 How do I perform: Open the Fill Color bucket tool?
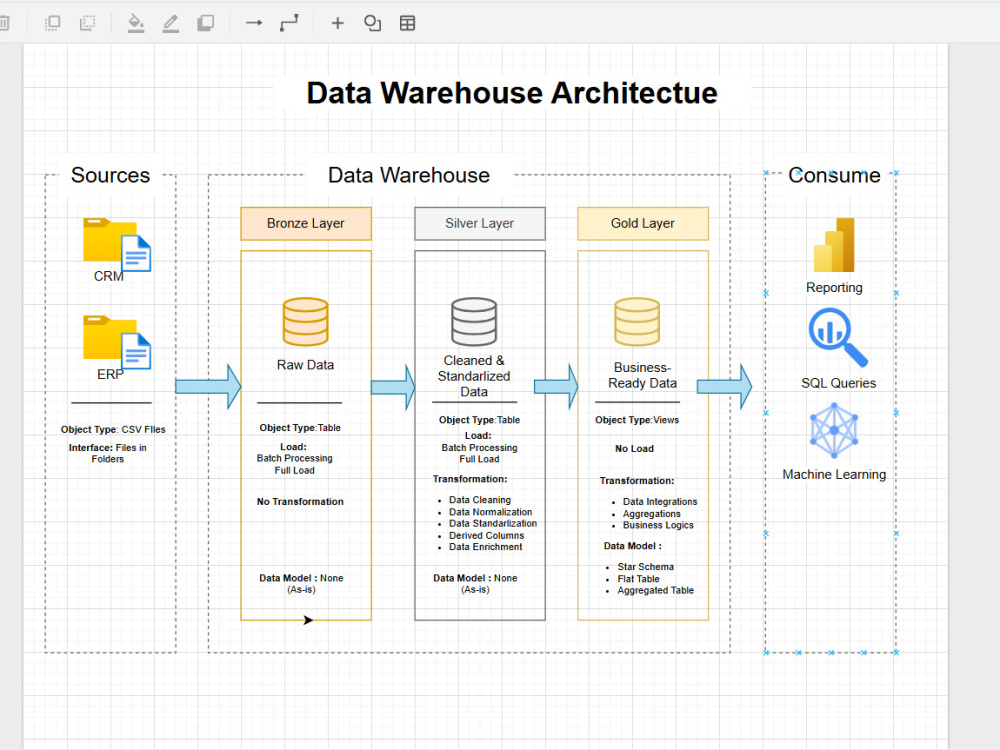point(135,24)
